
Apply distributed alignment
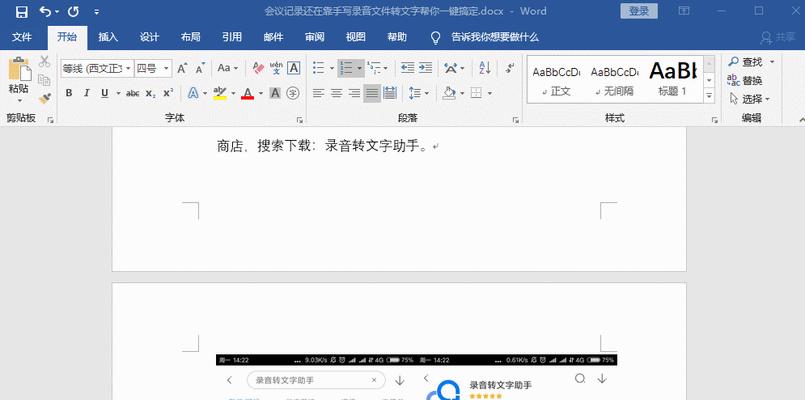(x=390, y=93)
